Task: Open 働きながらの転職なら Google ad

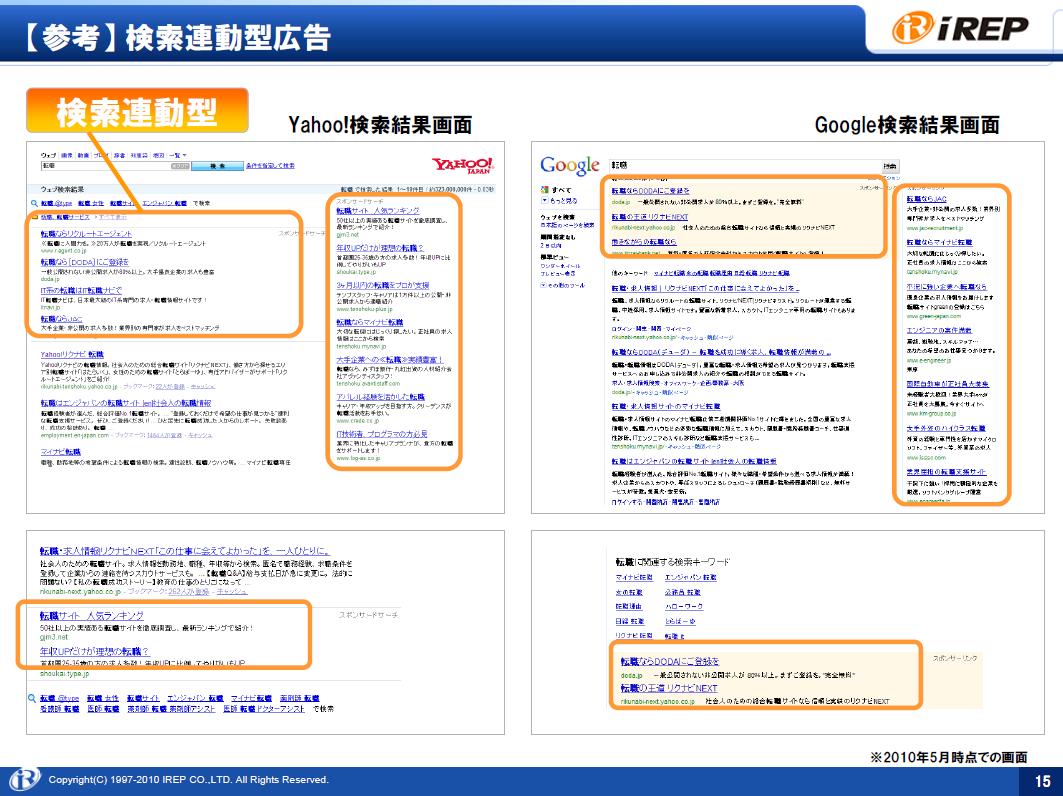Action: click(643, 241)
